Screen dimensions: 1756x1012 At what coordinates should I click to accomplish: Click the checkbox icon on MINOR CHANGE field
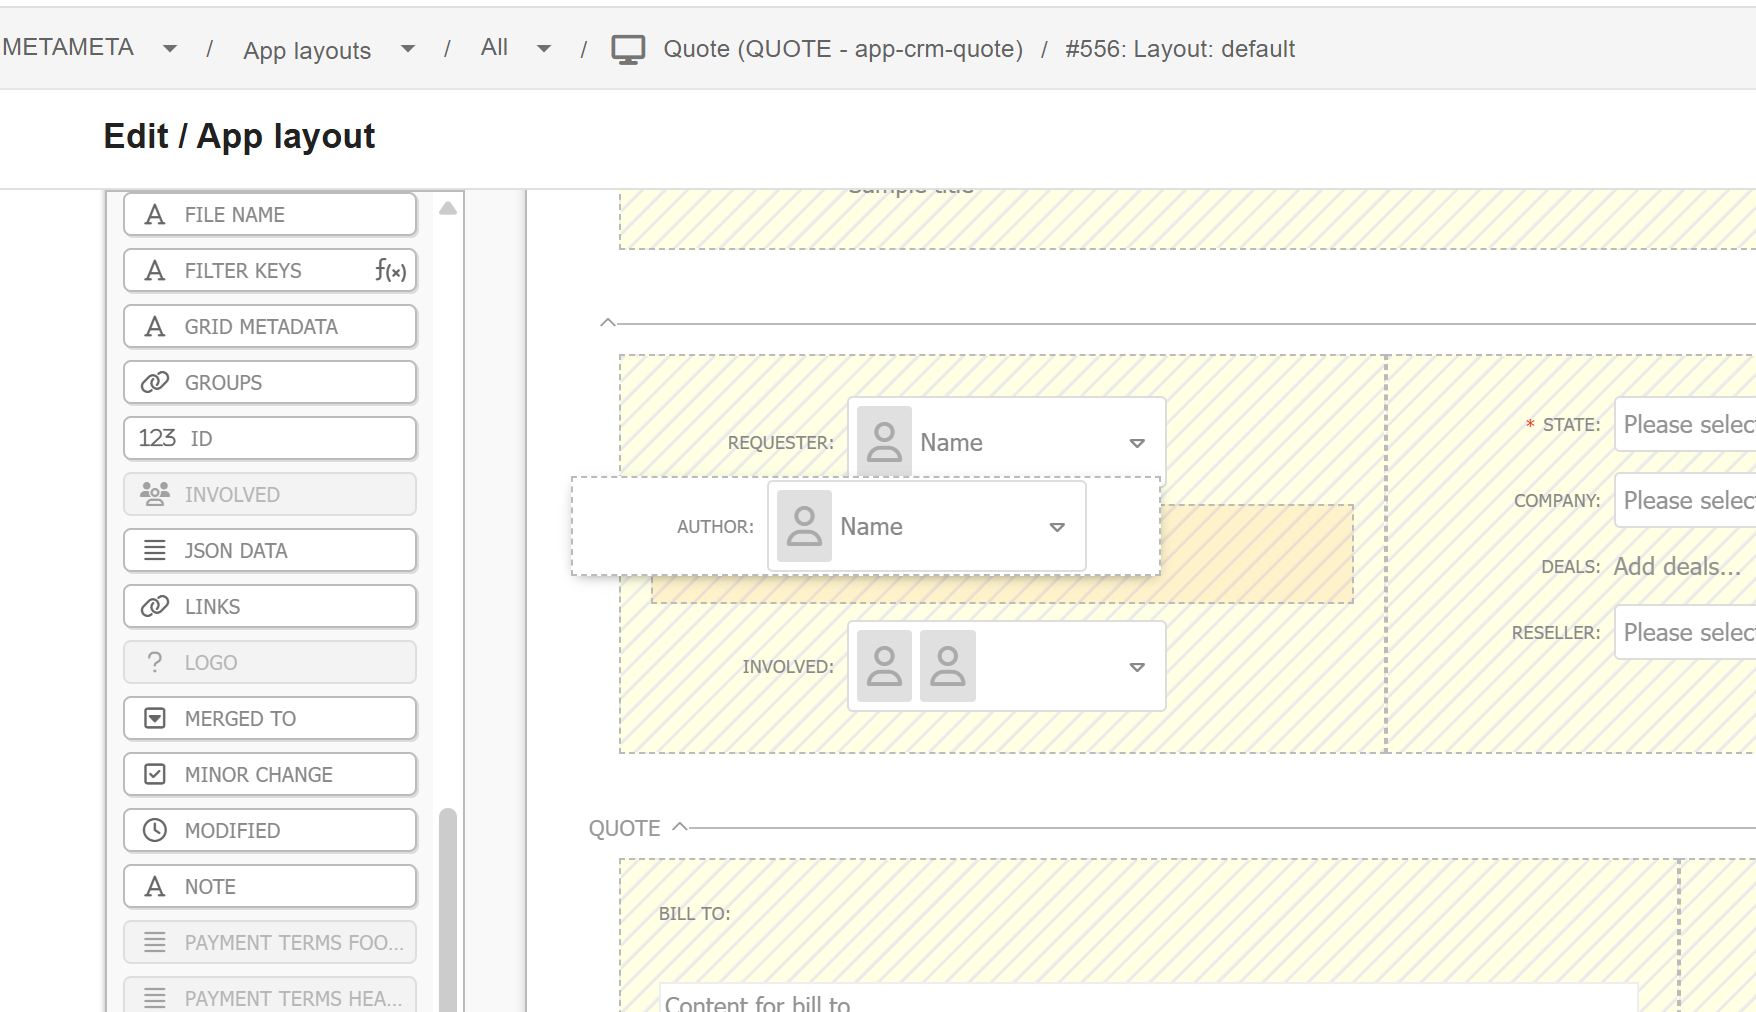[154, 774]
